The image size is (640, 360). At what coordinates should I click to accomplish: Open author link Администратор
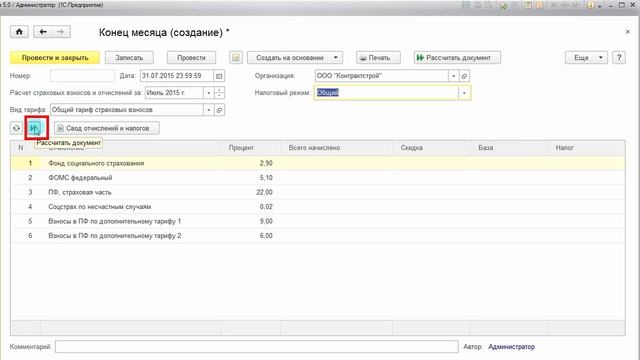coord(511,347)
